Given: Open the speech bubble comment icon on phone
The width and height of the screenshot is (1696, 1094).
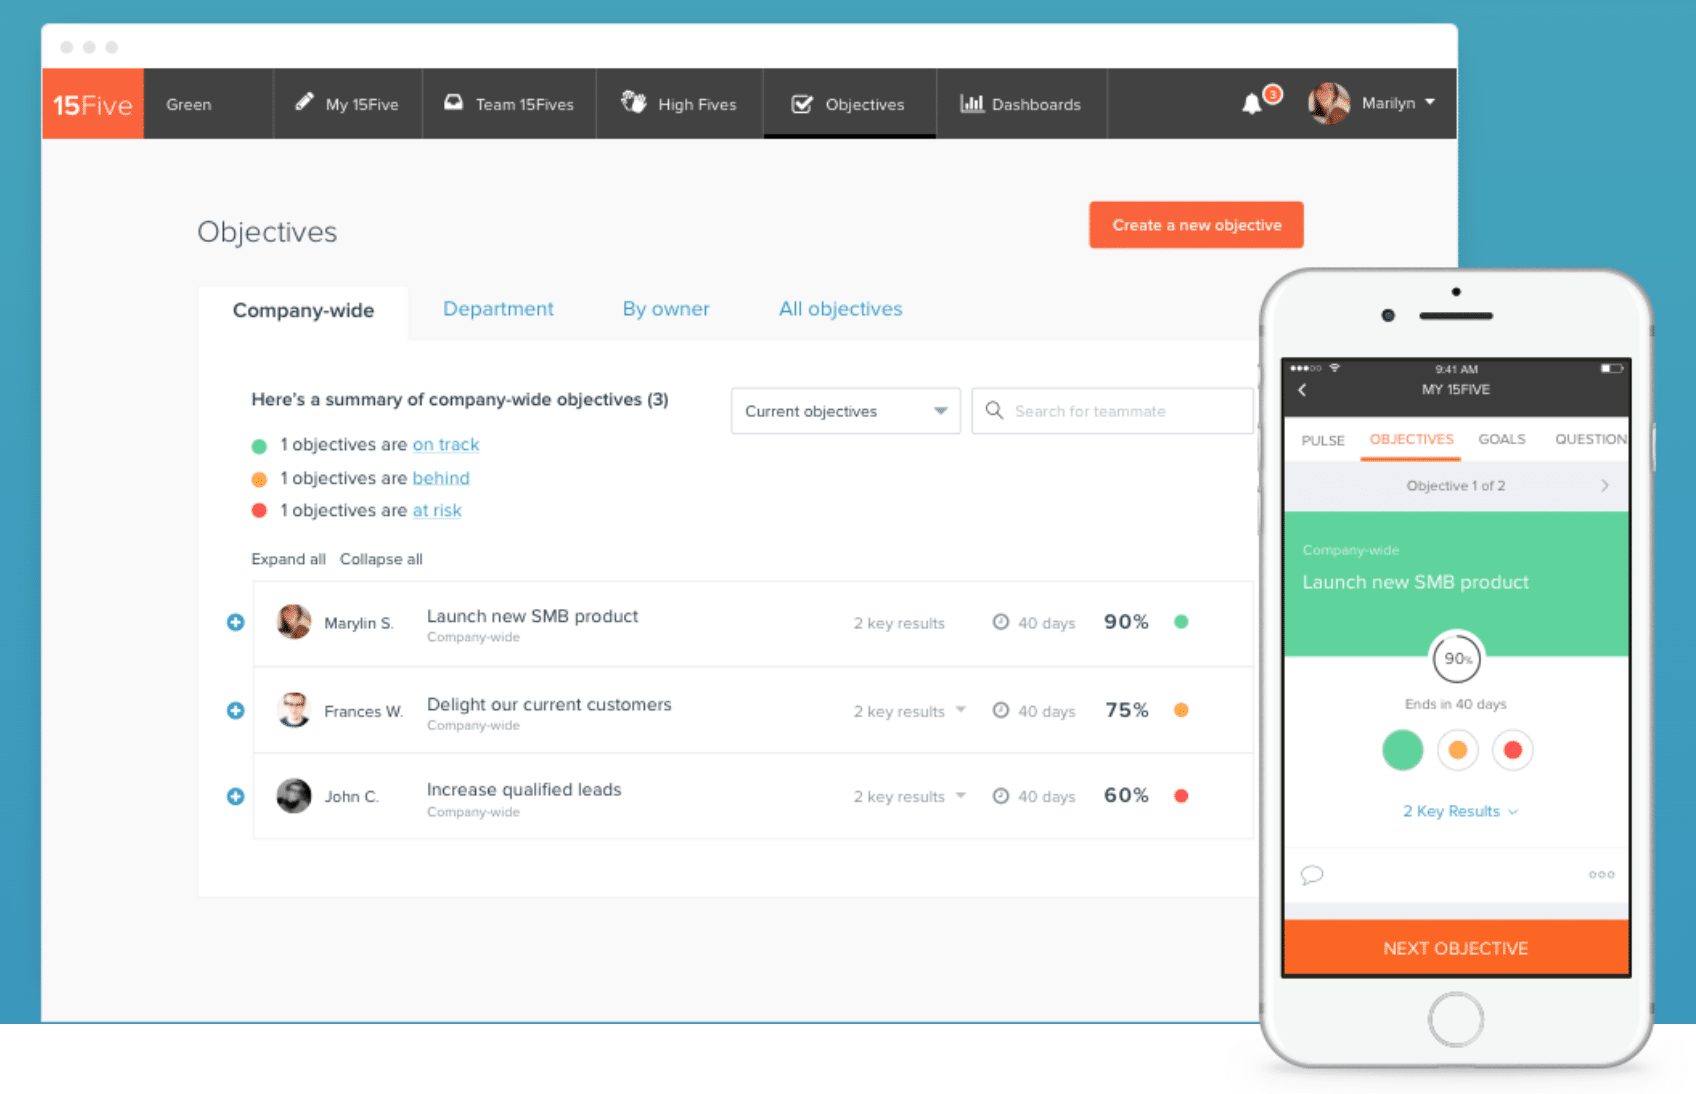Looking at the screenshot, I should tap(1312, 875).
